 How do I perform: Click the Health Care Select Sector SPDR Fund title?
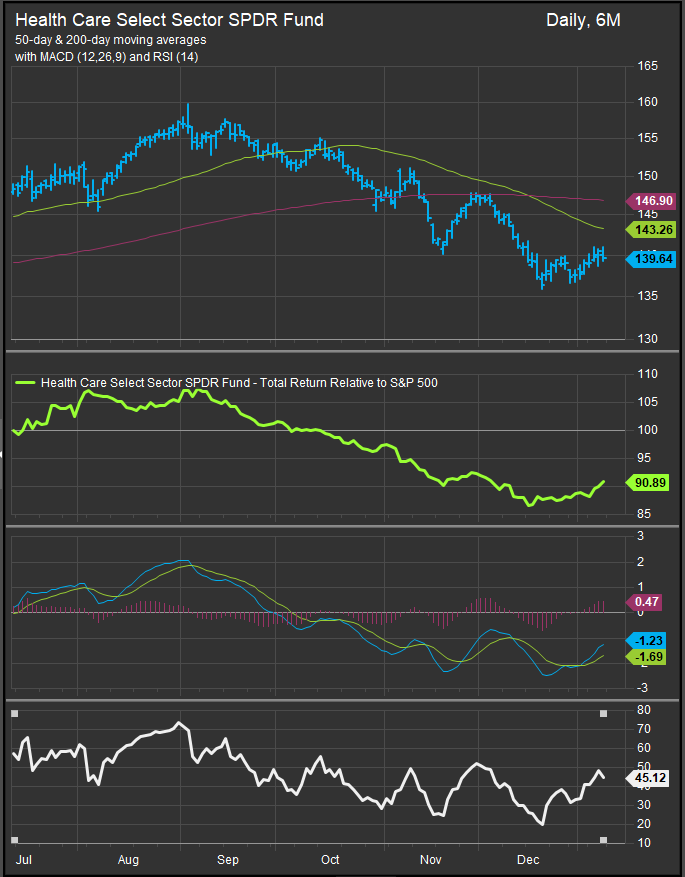169,20
